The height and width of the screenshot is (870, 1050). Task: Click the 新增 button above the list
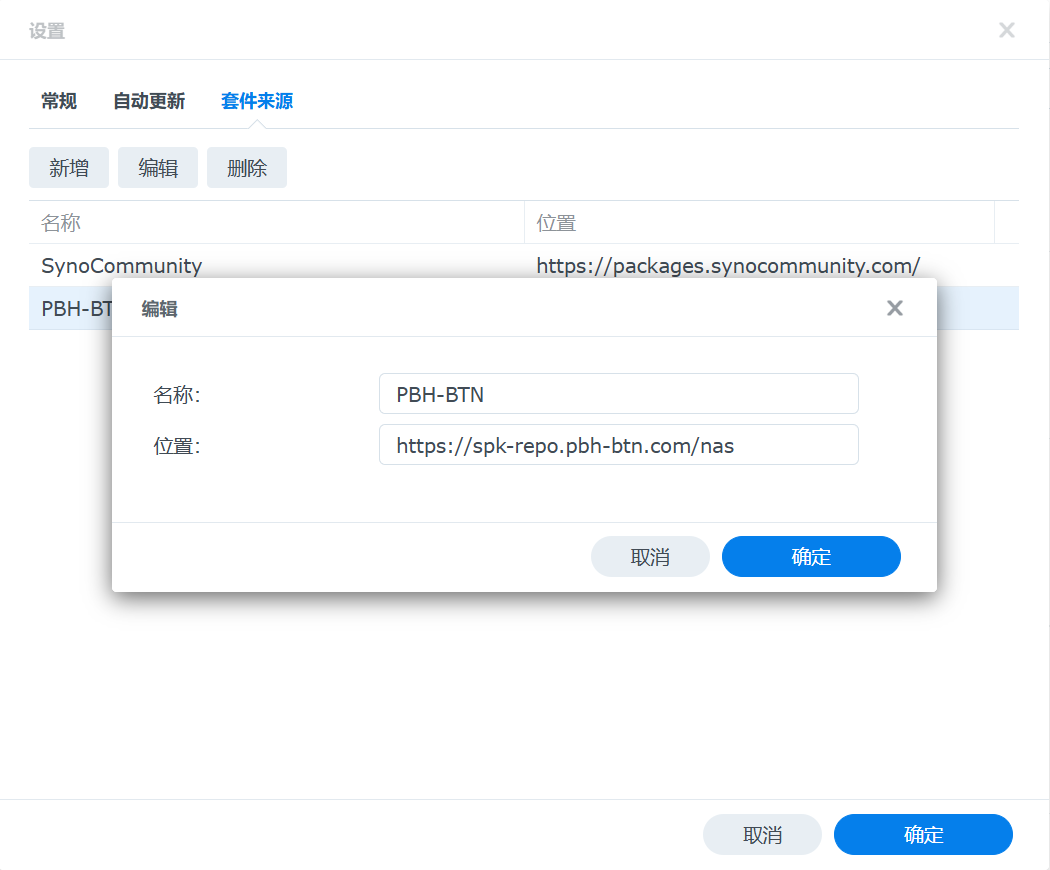pyautogui.click(x=69, y=168)
